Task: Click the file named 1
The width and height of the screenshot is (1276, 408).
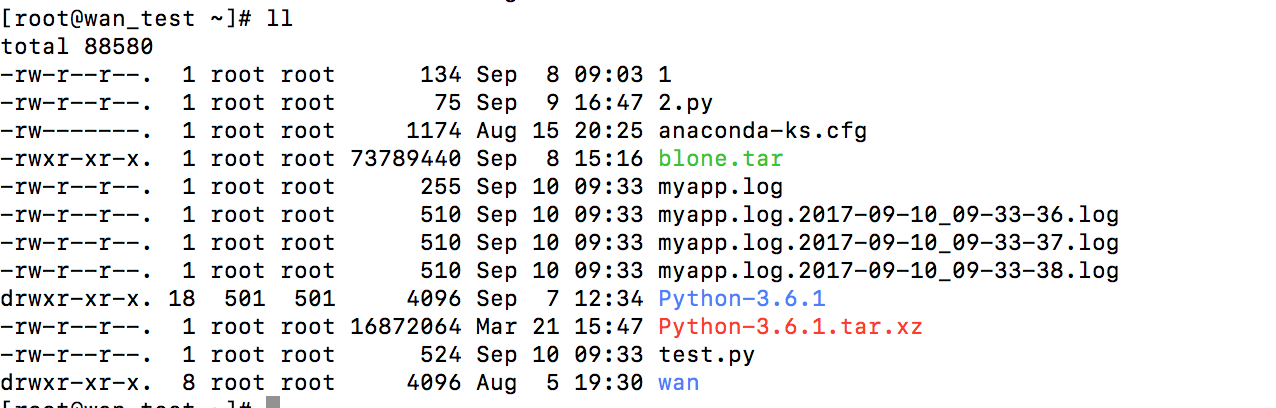Action: coord(664,75)
